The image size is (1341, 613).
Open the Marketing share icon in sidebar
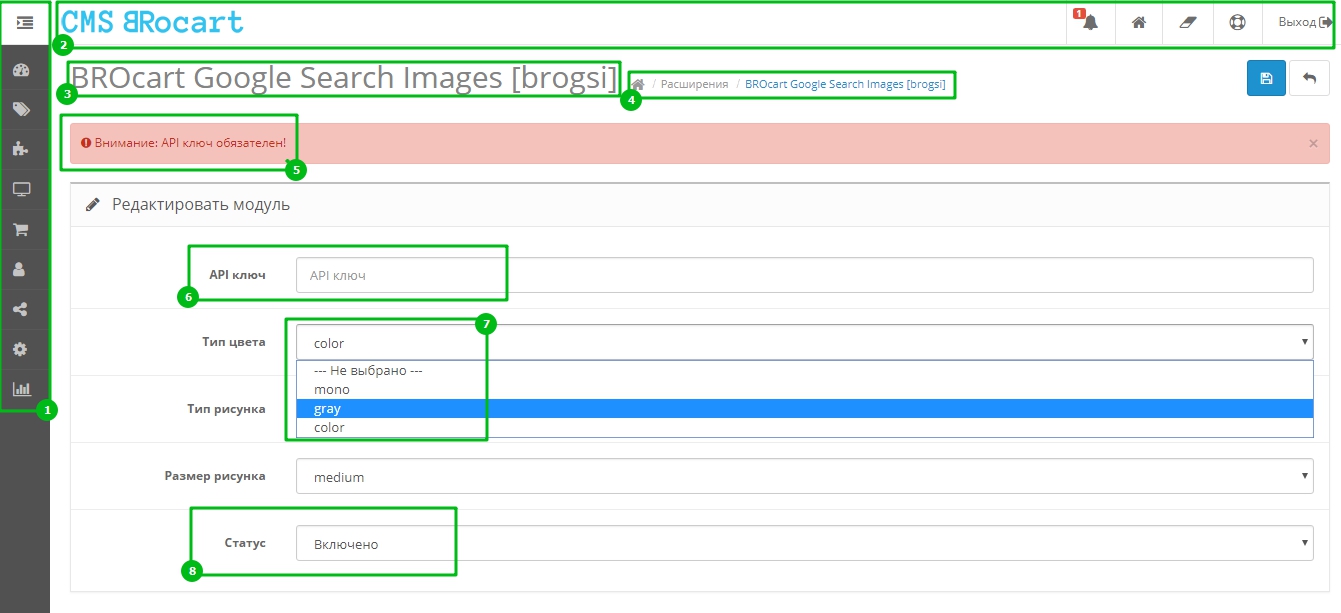[20, 309]
